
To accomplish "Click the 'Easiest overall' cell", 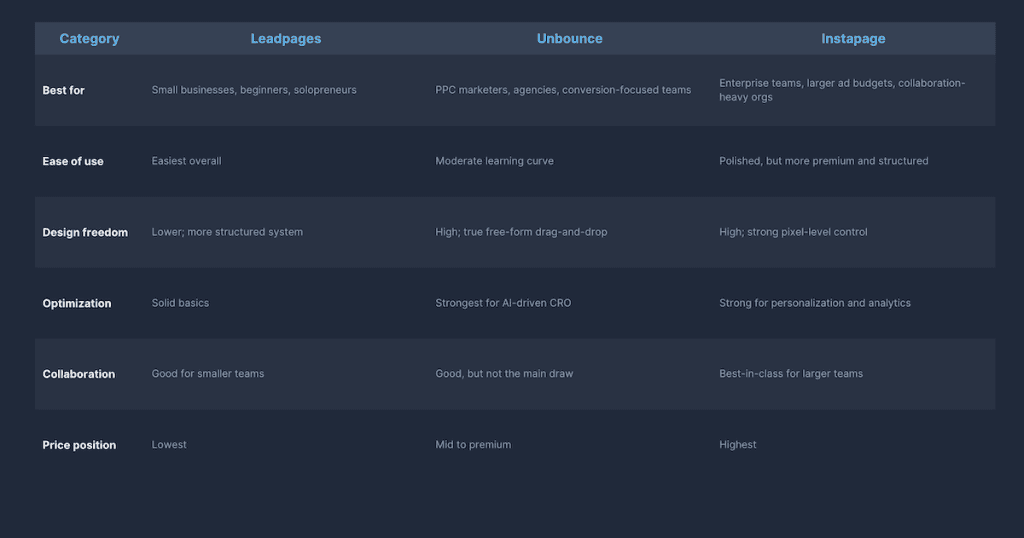I will [x=186, y=161].
